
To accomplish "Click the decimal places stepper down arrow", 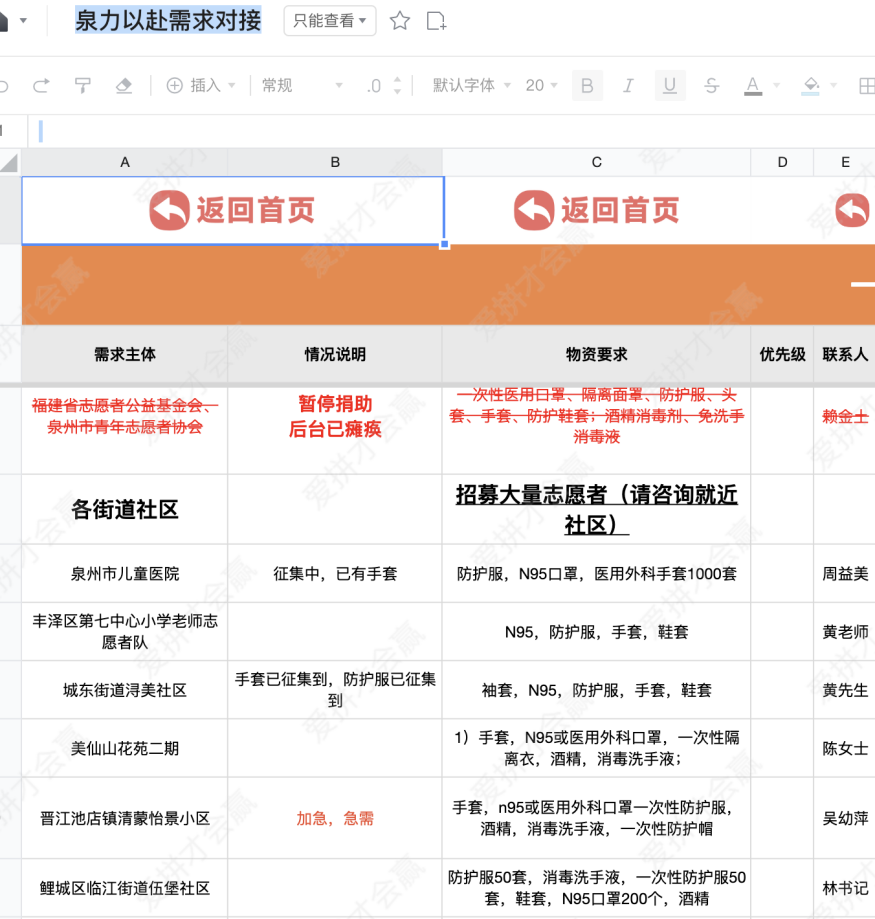I will pyautogui.click(x=397, y=91).
